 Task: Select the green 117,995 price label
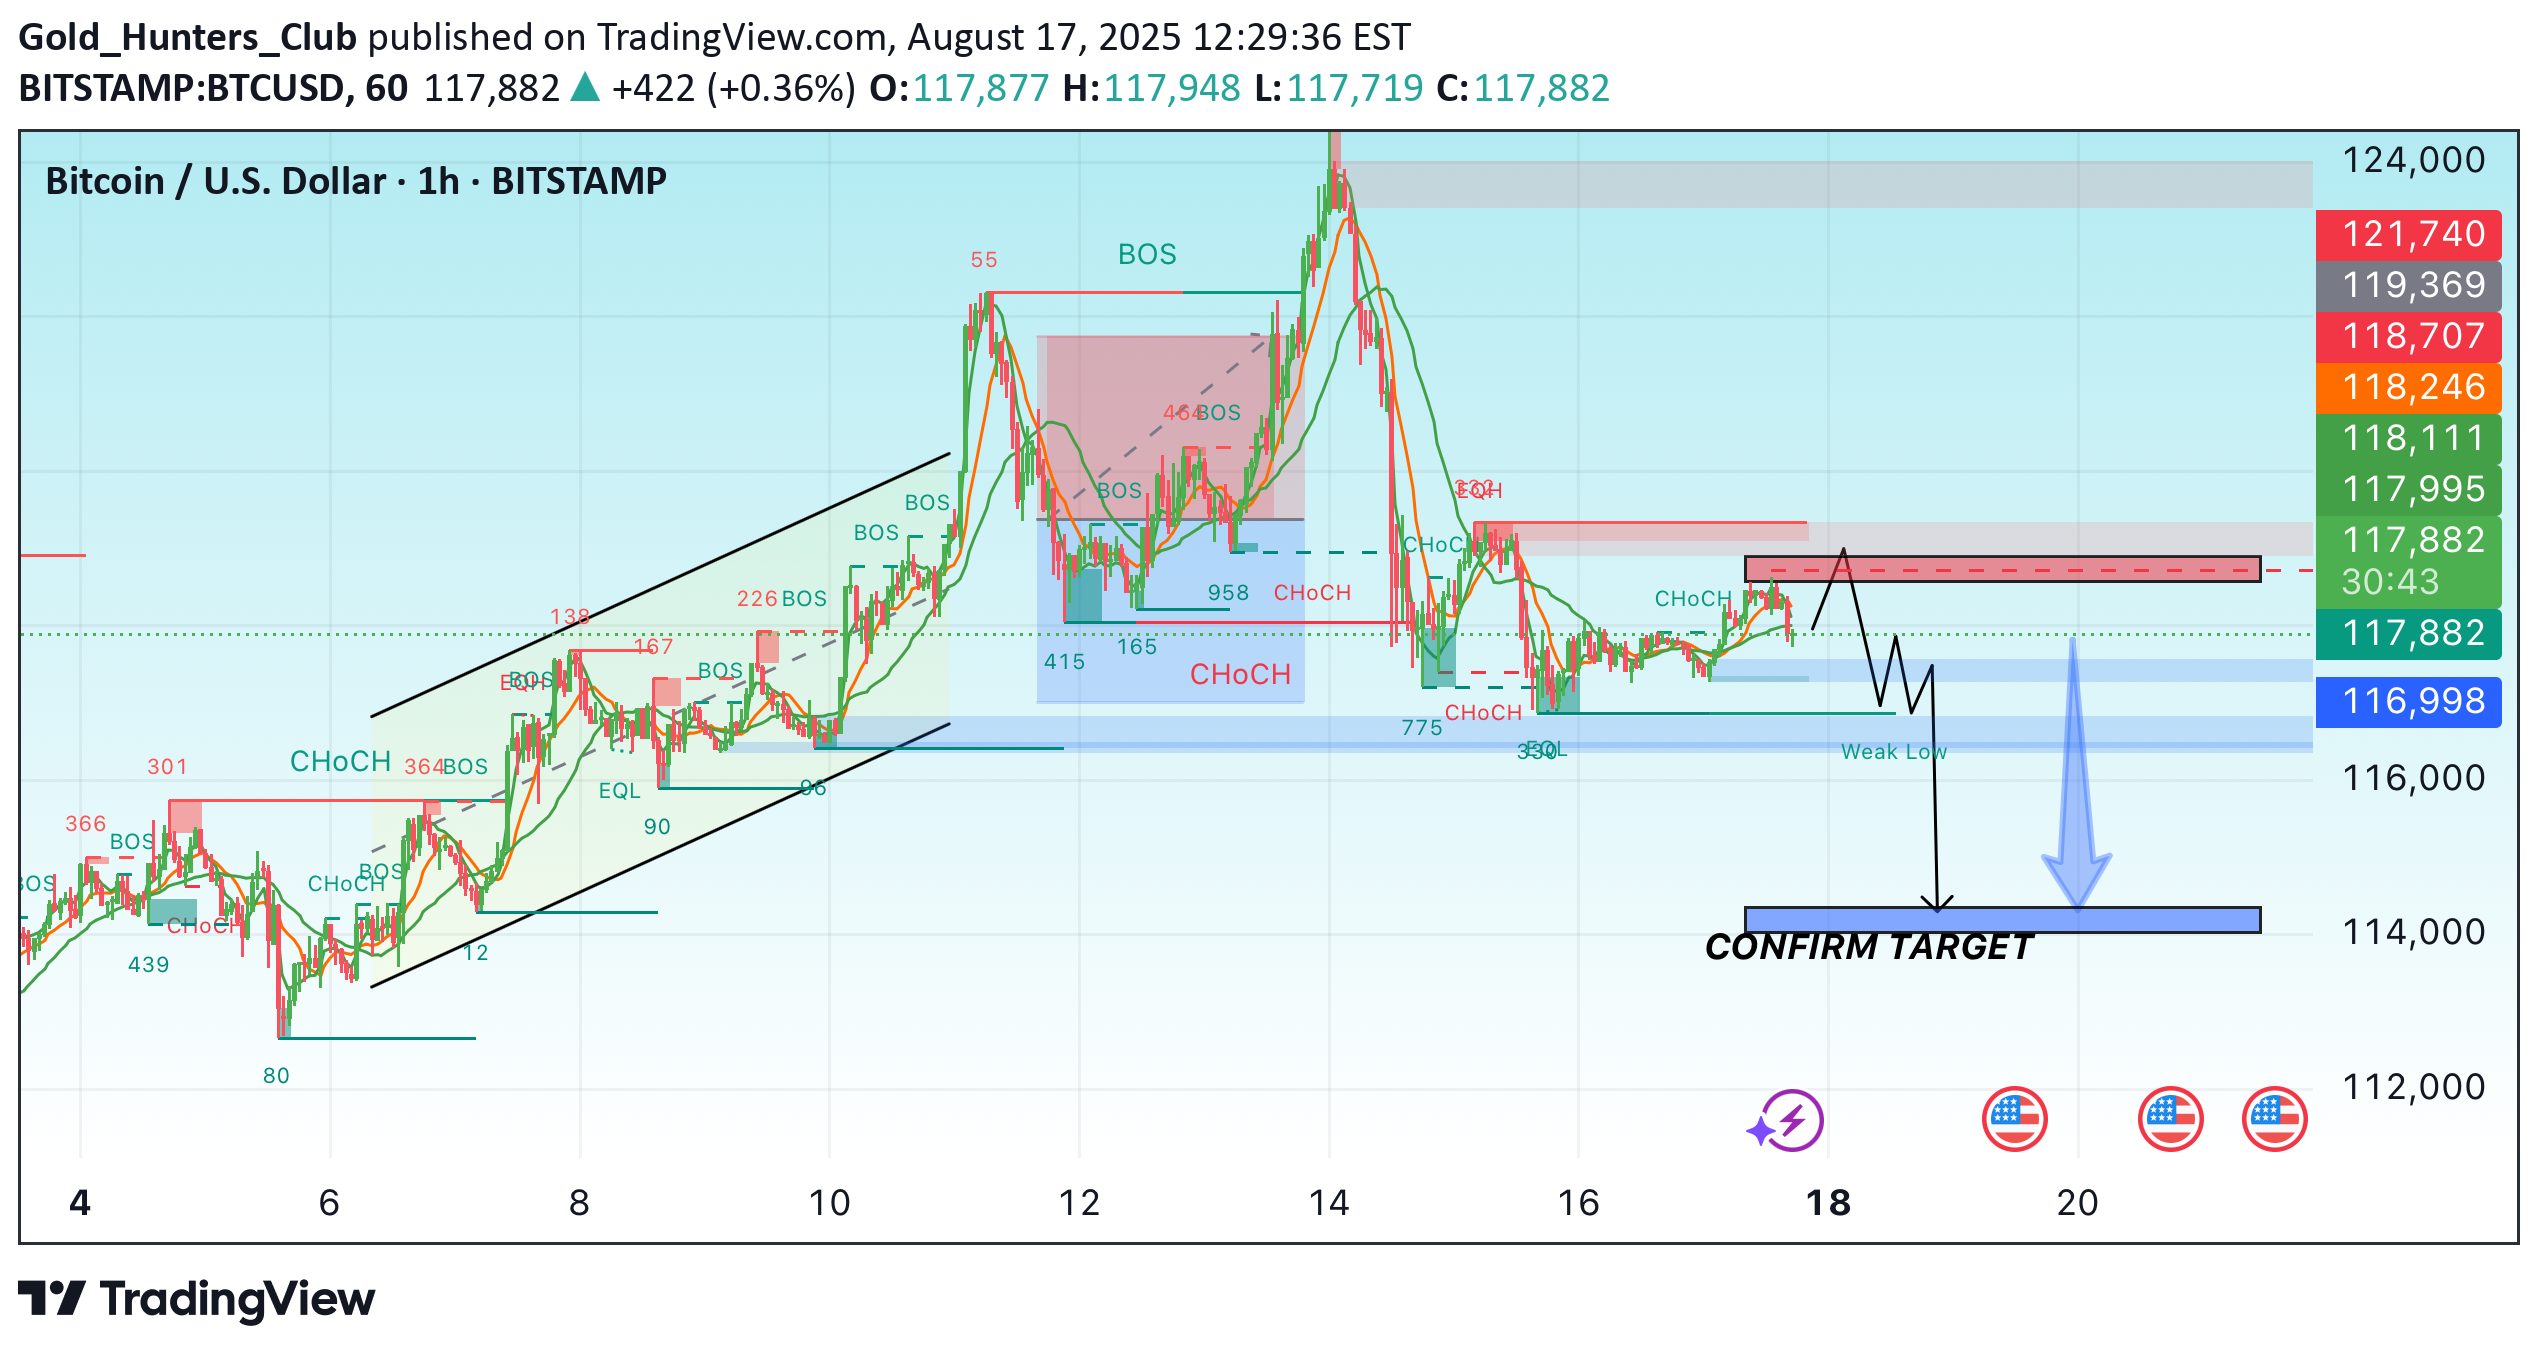2408,489
